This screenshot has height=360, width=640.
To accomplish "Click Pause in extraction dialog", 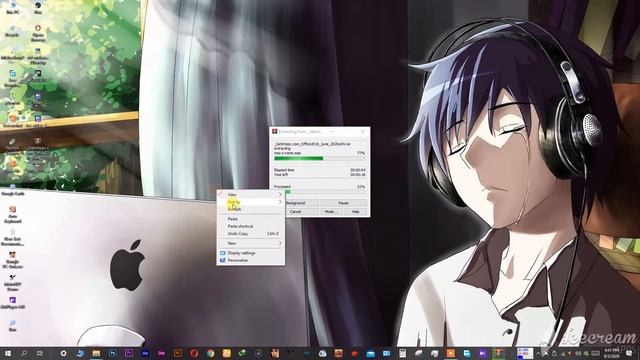I will (343, 203).
